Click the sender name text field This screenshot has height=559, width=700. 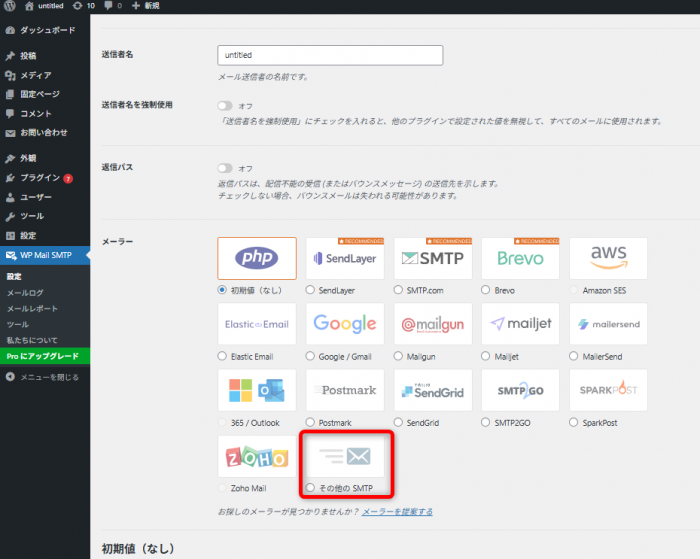[330, 56]
